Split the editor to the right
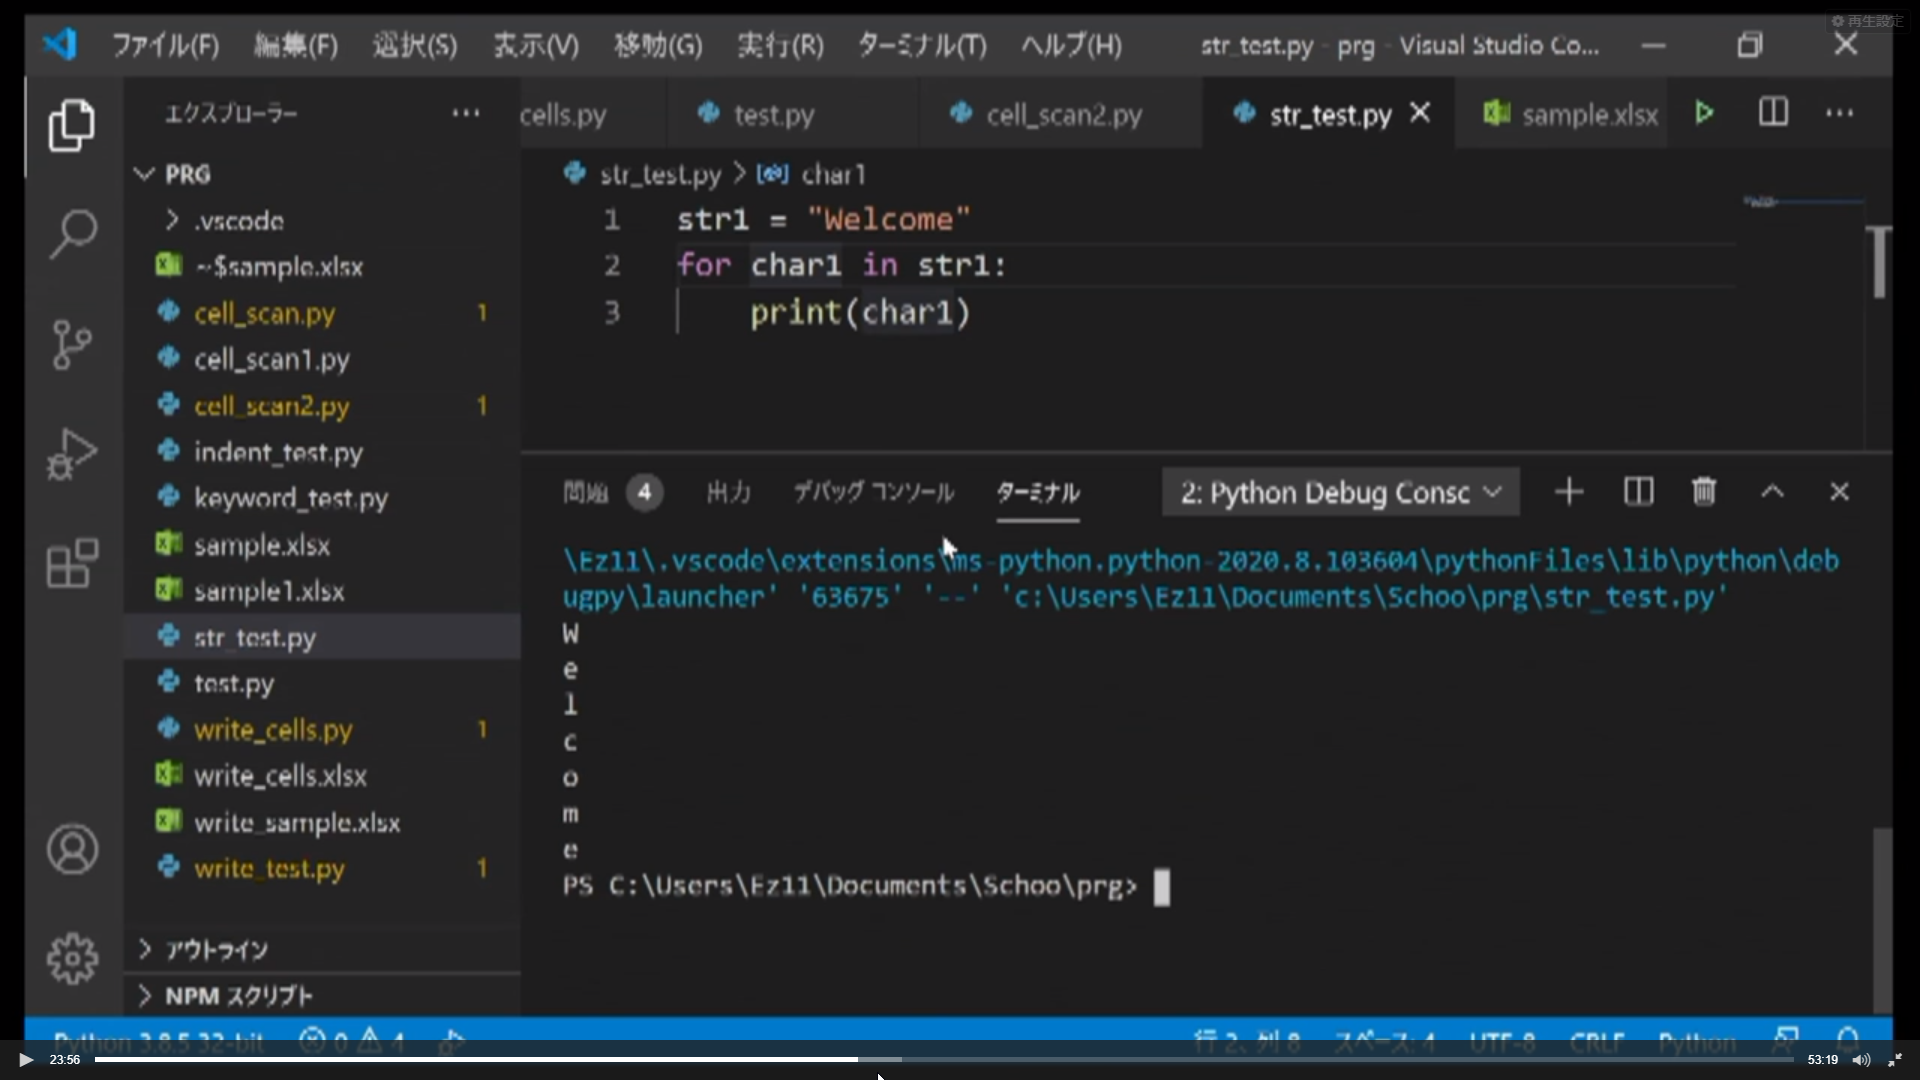This screenshot has height=1080, width=1920. point(1773,112)
